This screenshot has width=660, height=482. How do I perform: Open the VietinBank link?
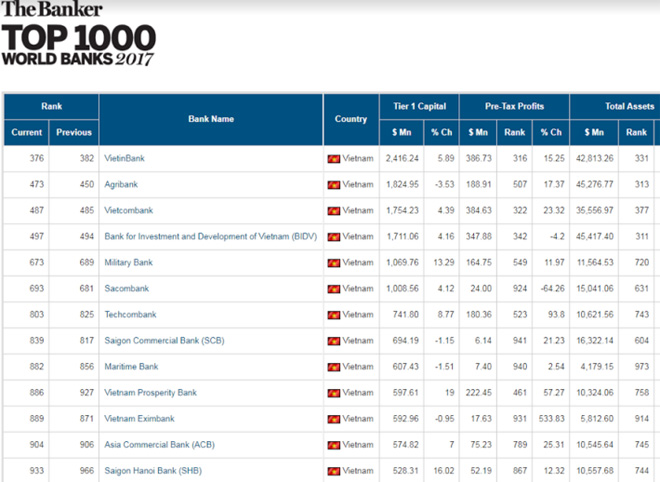(124, 158)
